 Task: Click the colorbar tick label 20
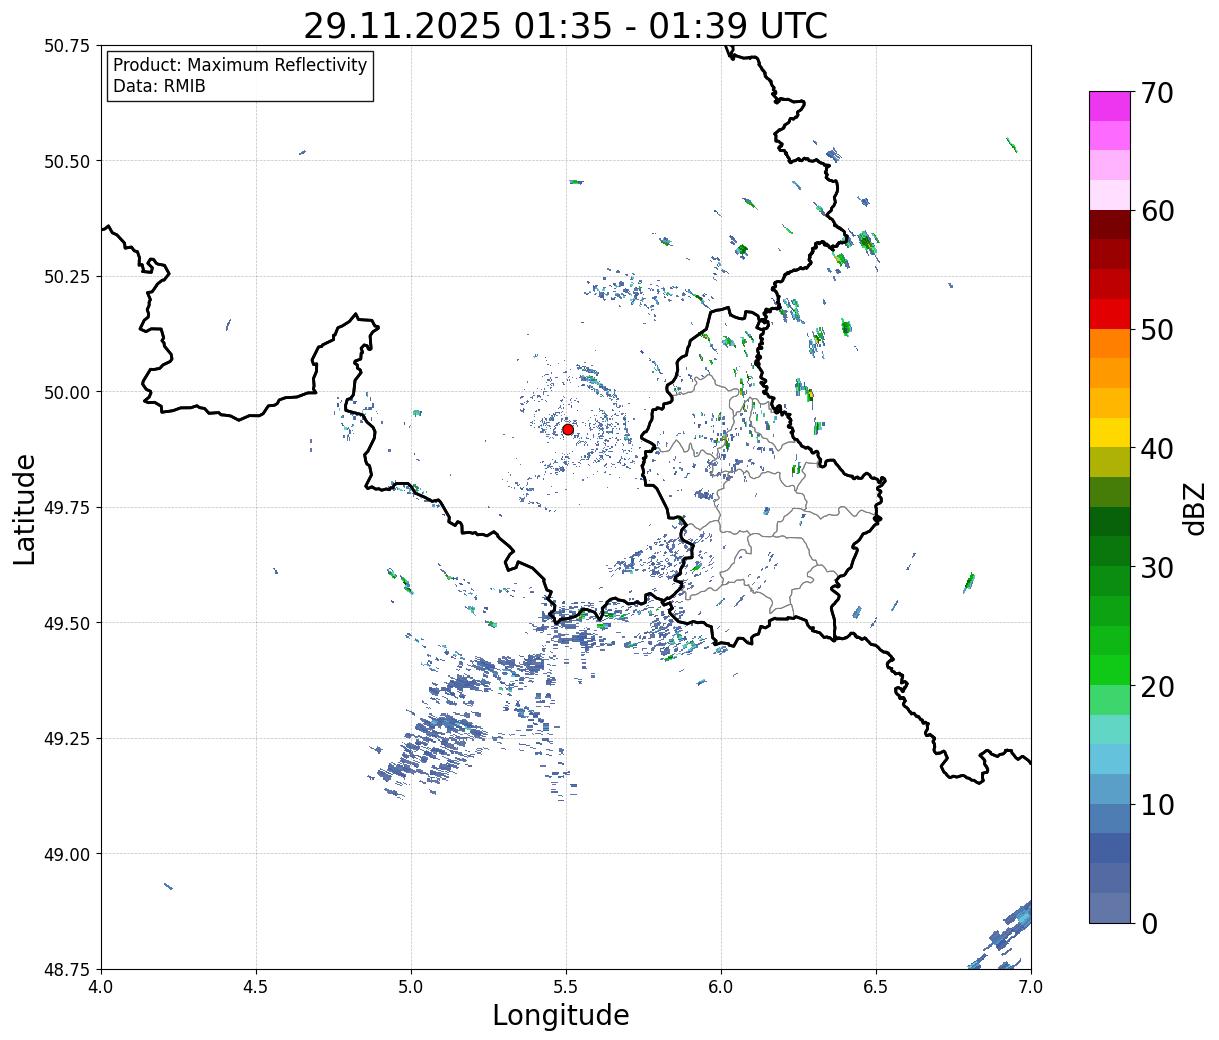click(x=1157, y=686)
